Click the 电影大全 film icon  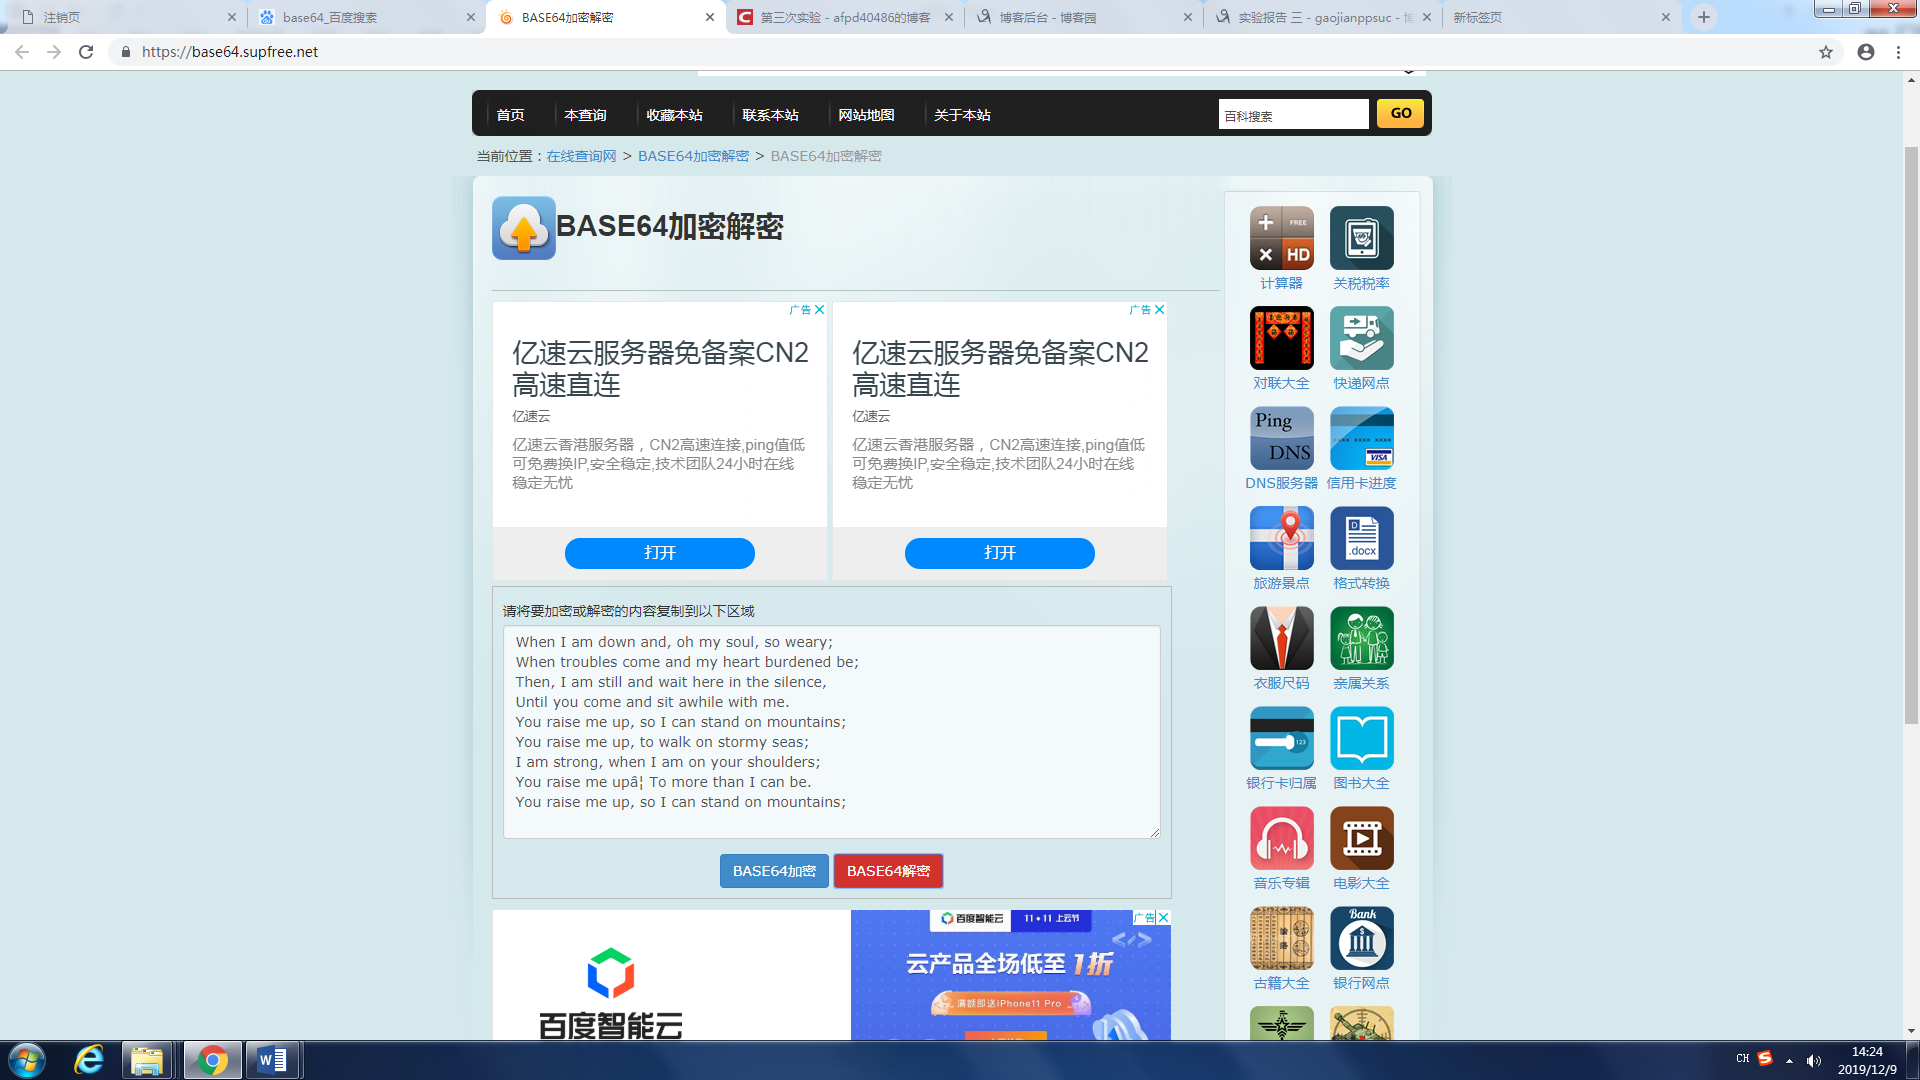pyautogui.click(x=1361, y=838)
